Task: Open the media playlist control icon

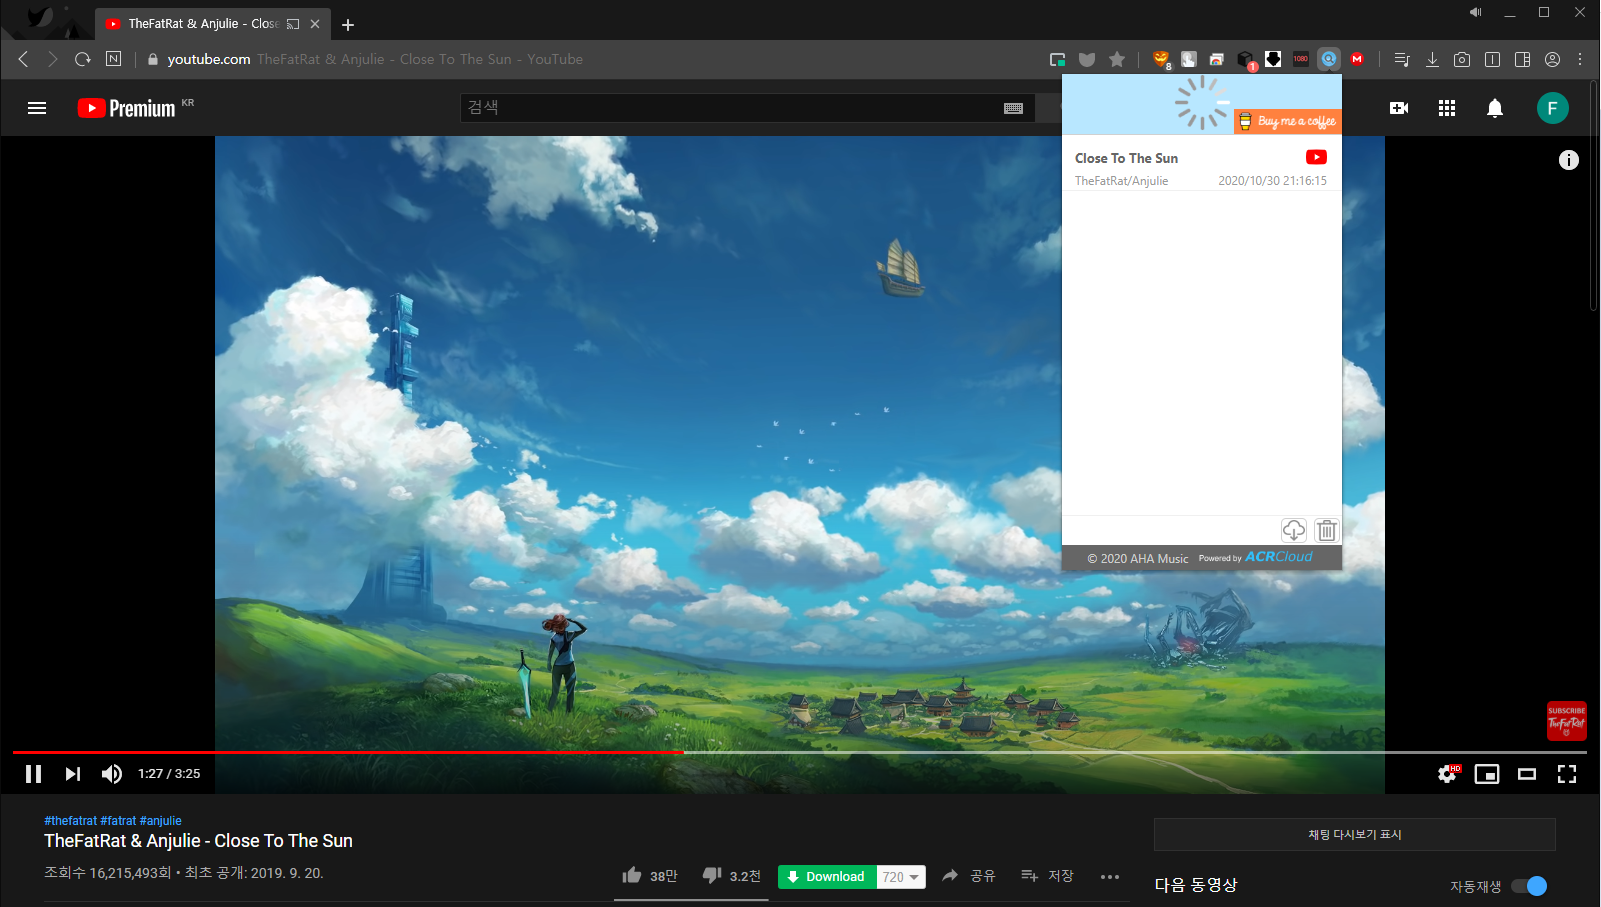Action: (1402, 59)
